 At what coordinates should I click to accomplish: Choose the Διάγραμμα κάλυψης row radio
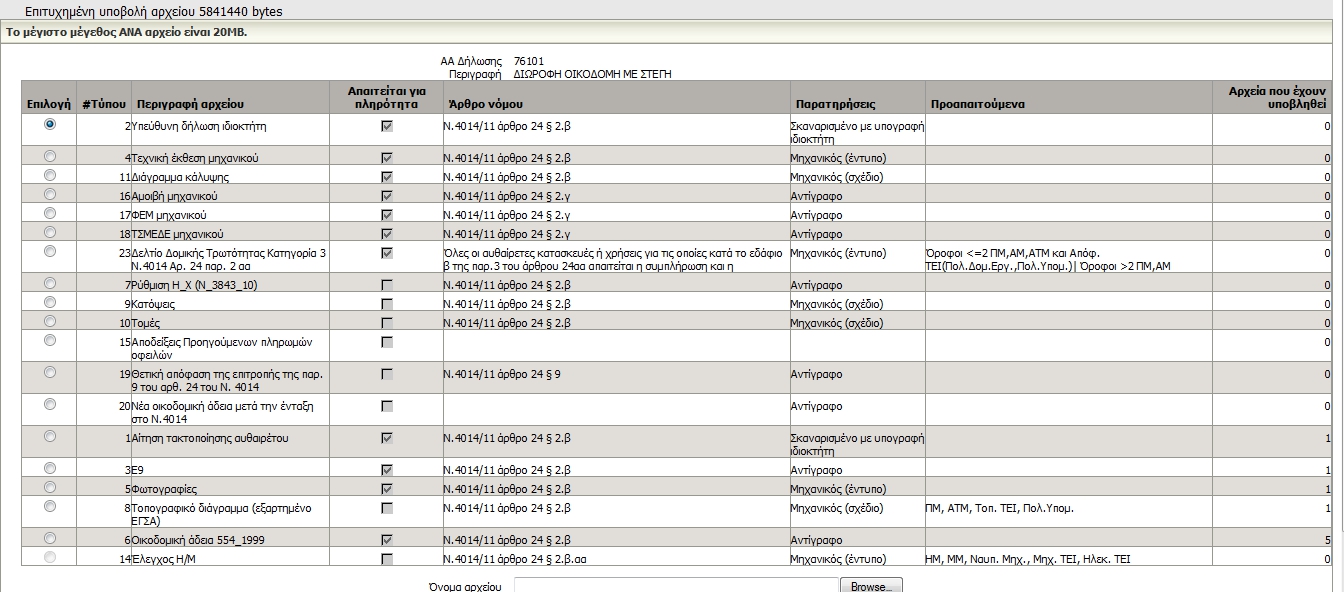[50, 175]
